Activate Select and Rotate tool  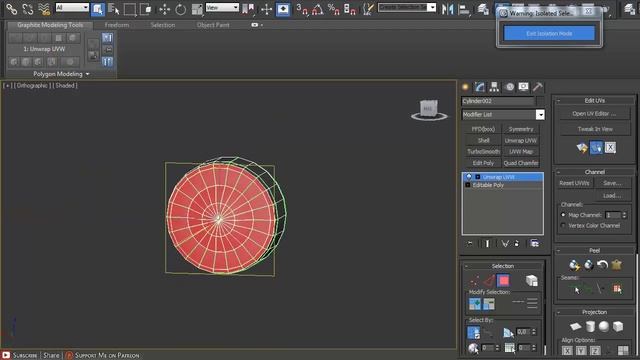point(180,9)
